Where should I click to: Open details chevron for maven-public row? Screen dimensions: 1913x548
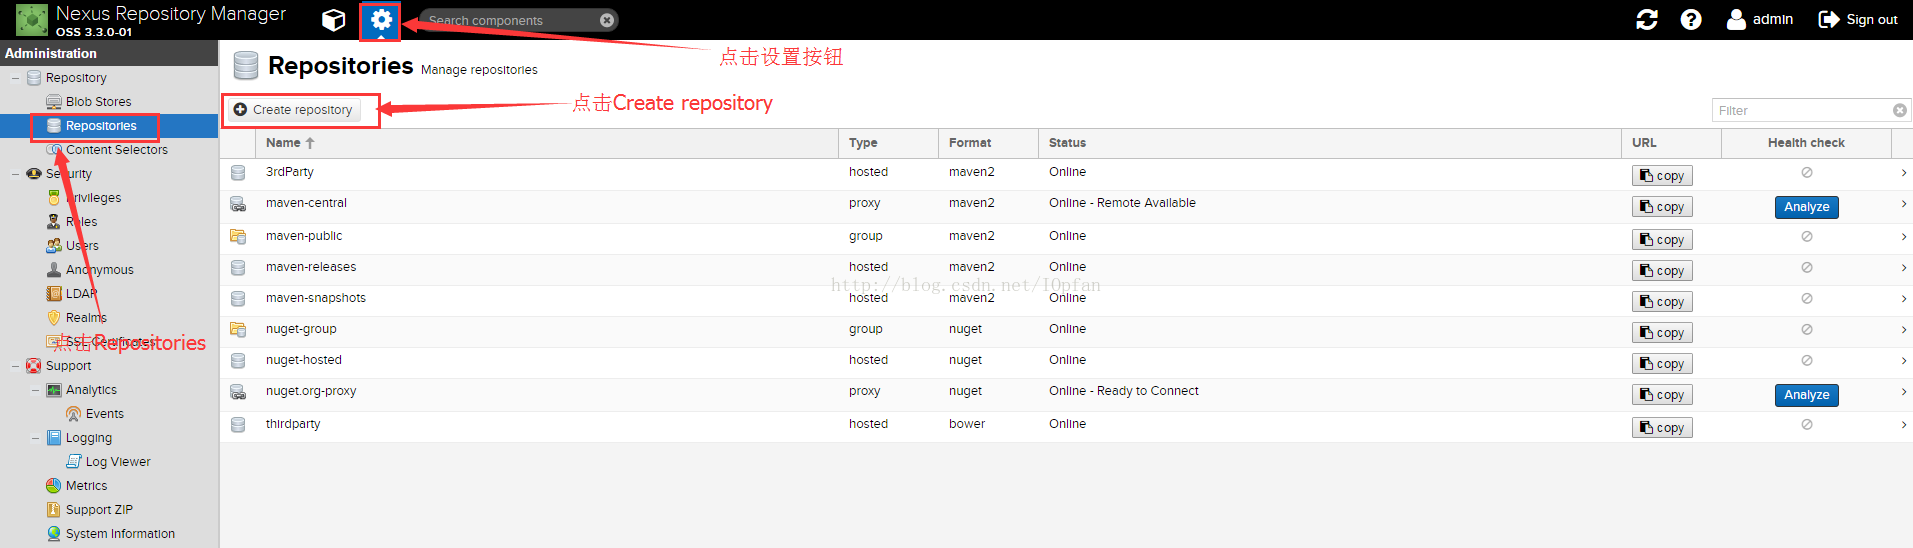point(1903,237)
